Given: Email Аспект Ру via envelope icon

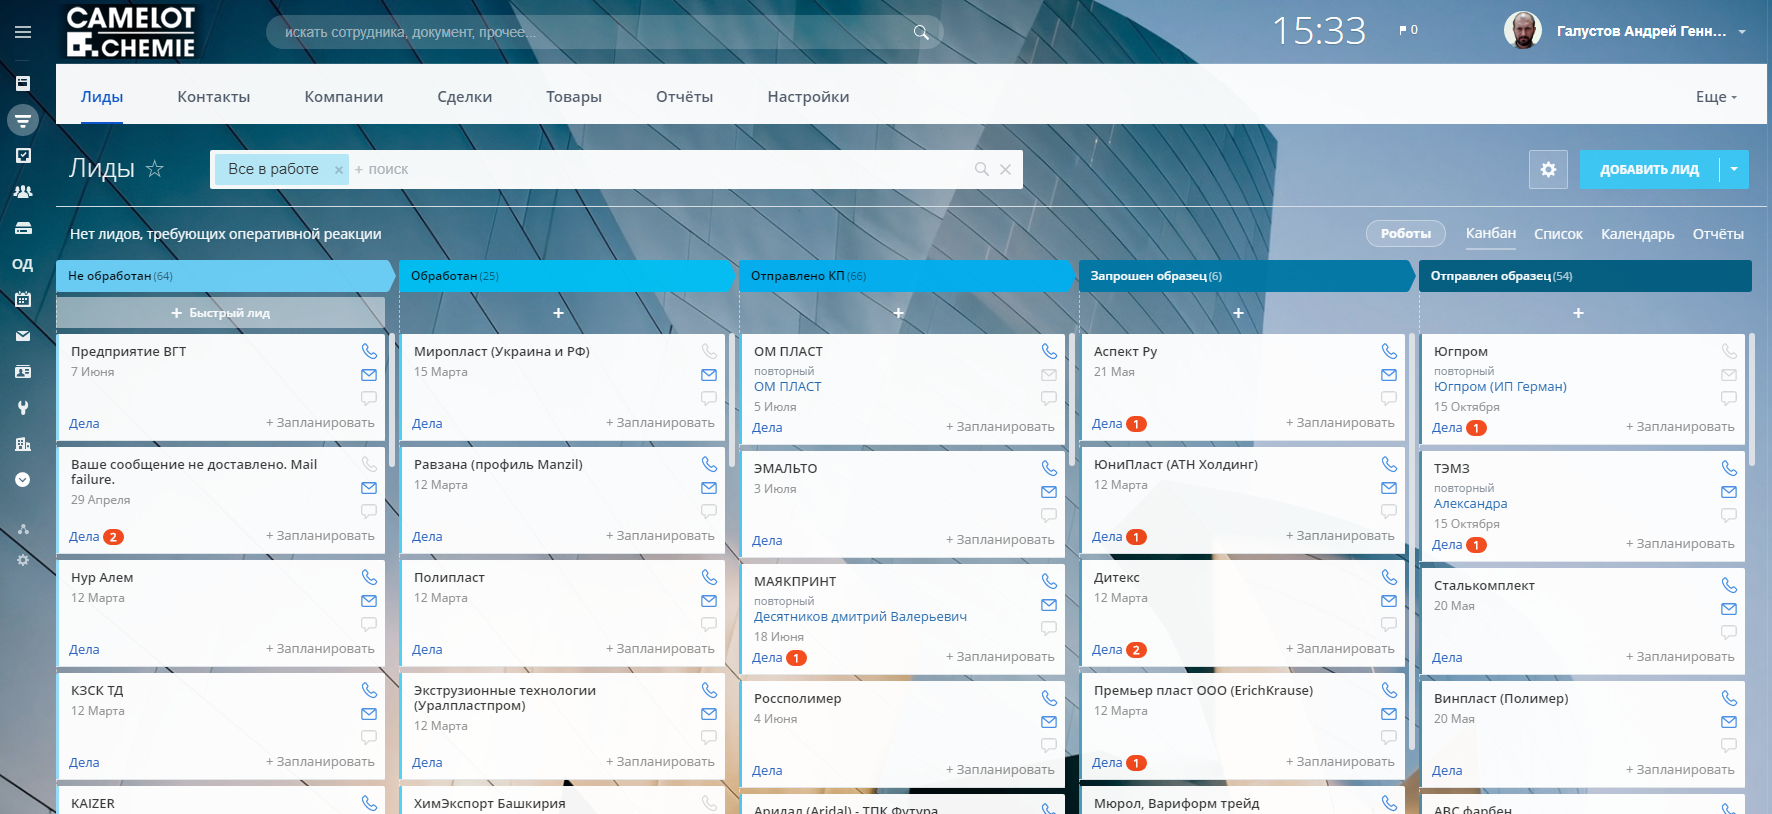Looking at the screenshot, I should point(1389,375).
